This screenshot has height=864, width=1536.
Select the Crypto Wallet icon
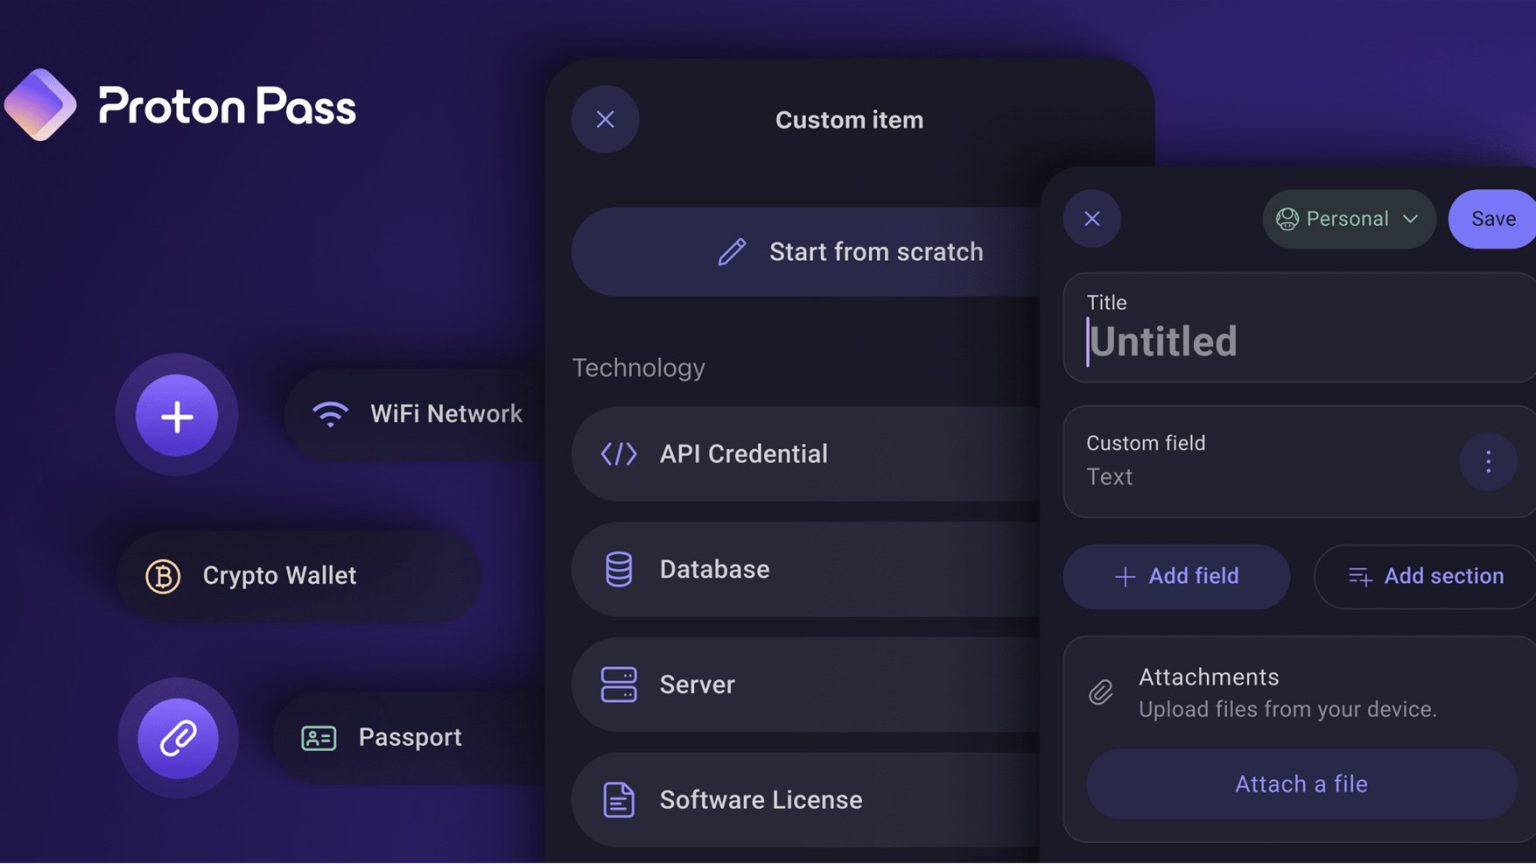point(161,576)
